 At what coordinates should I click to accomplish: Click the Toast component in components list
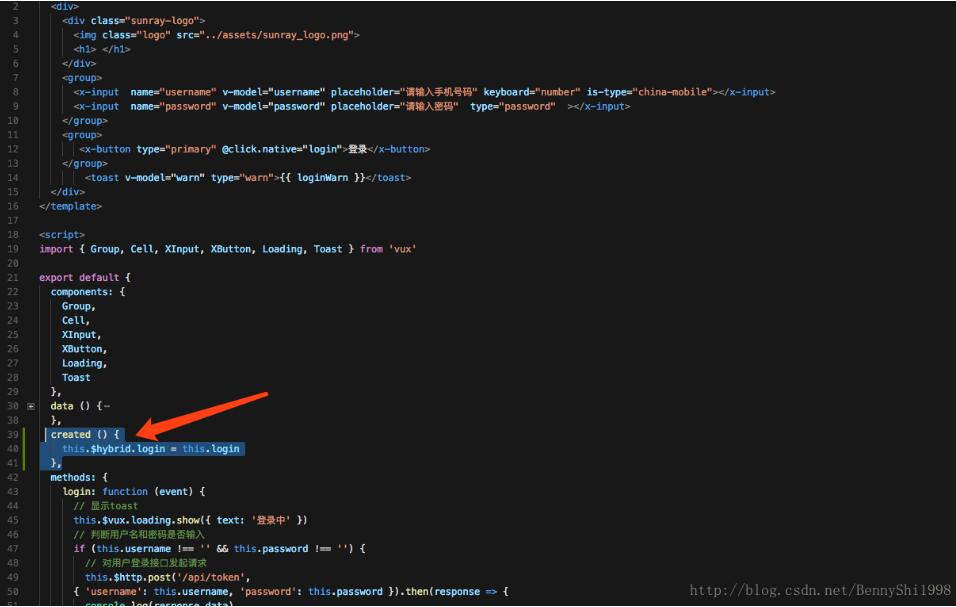tap(76, 377)
